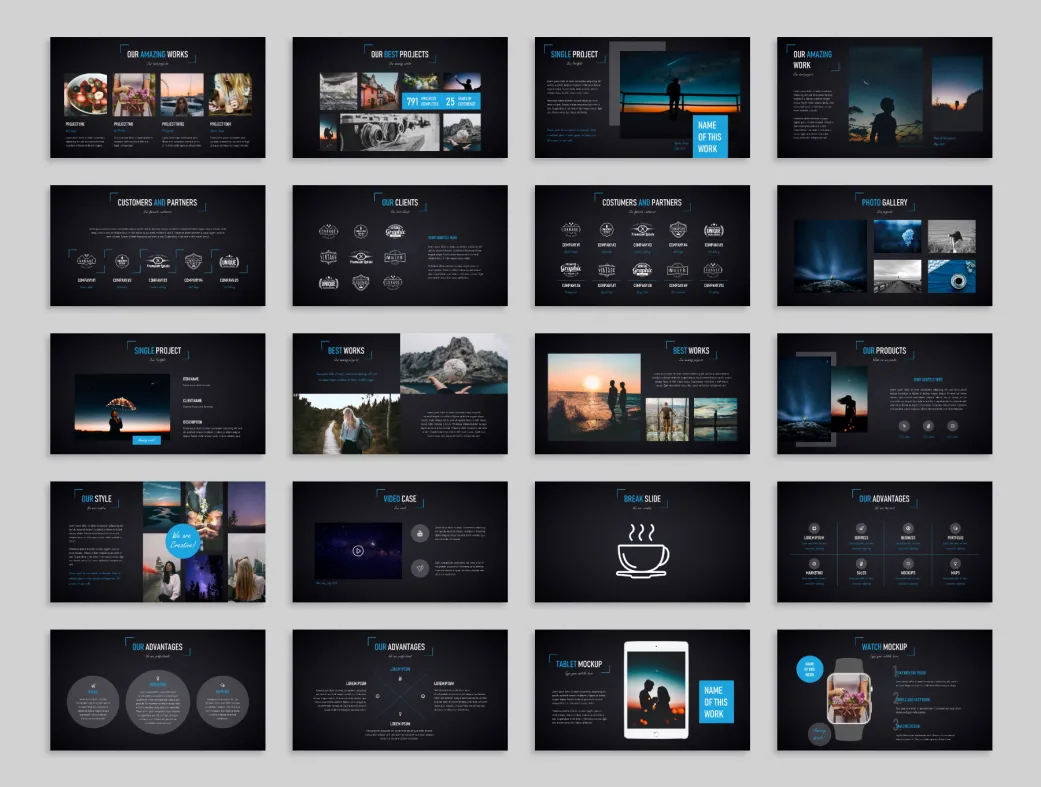1041x787 pixels.
Task: Click the coffee cup icon on Break Slide
Action: pyautogui.click(x=642, y=550)
